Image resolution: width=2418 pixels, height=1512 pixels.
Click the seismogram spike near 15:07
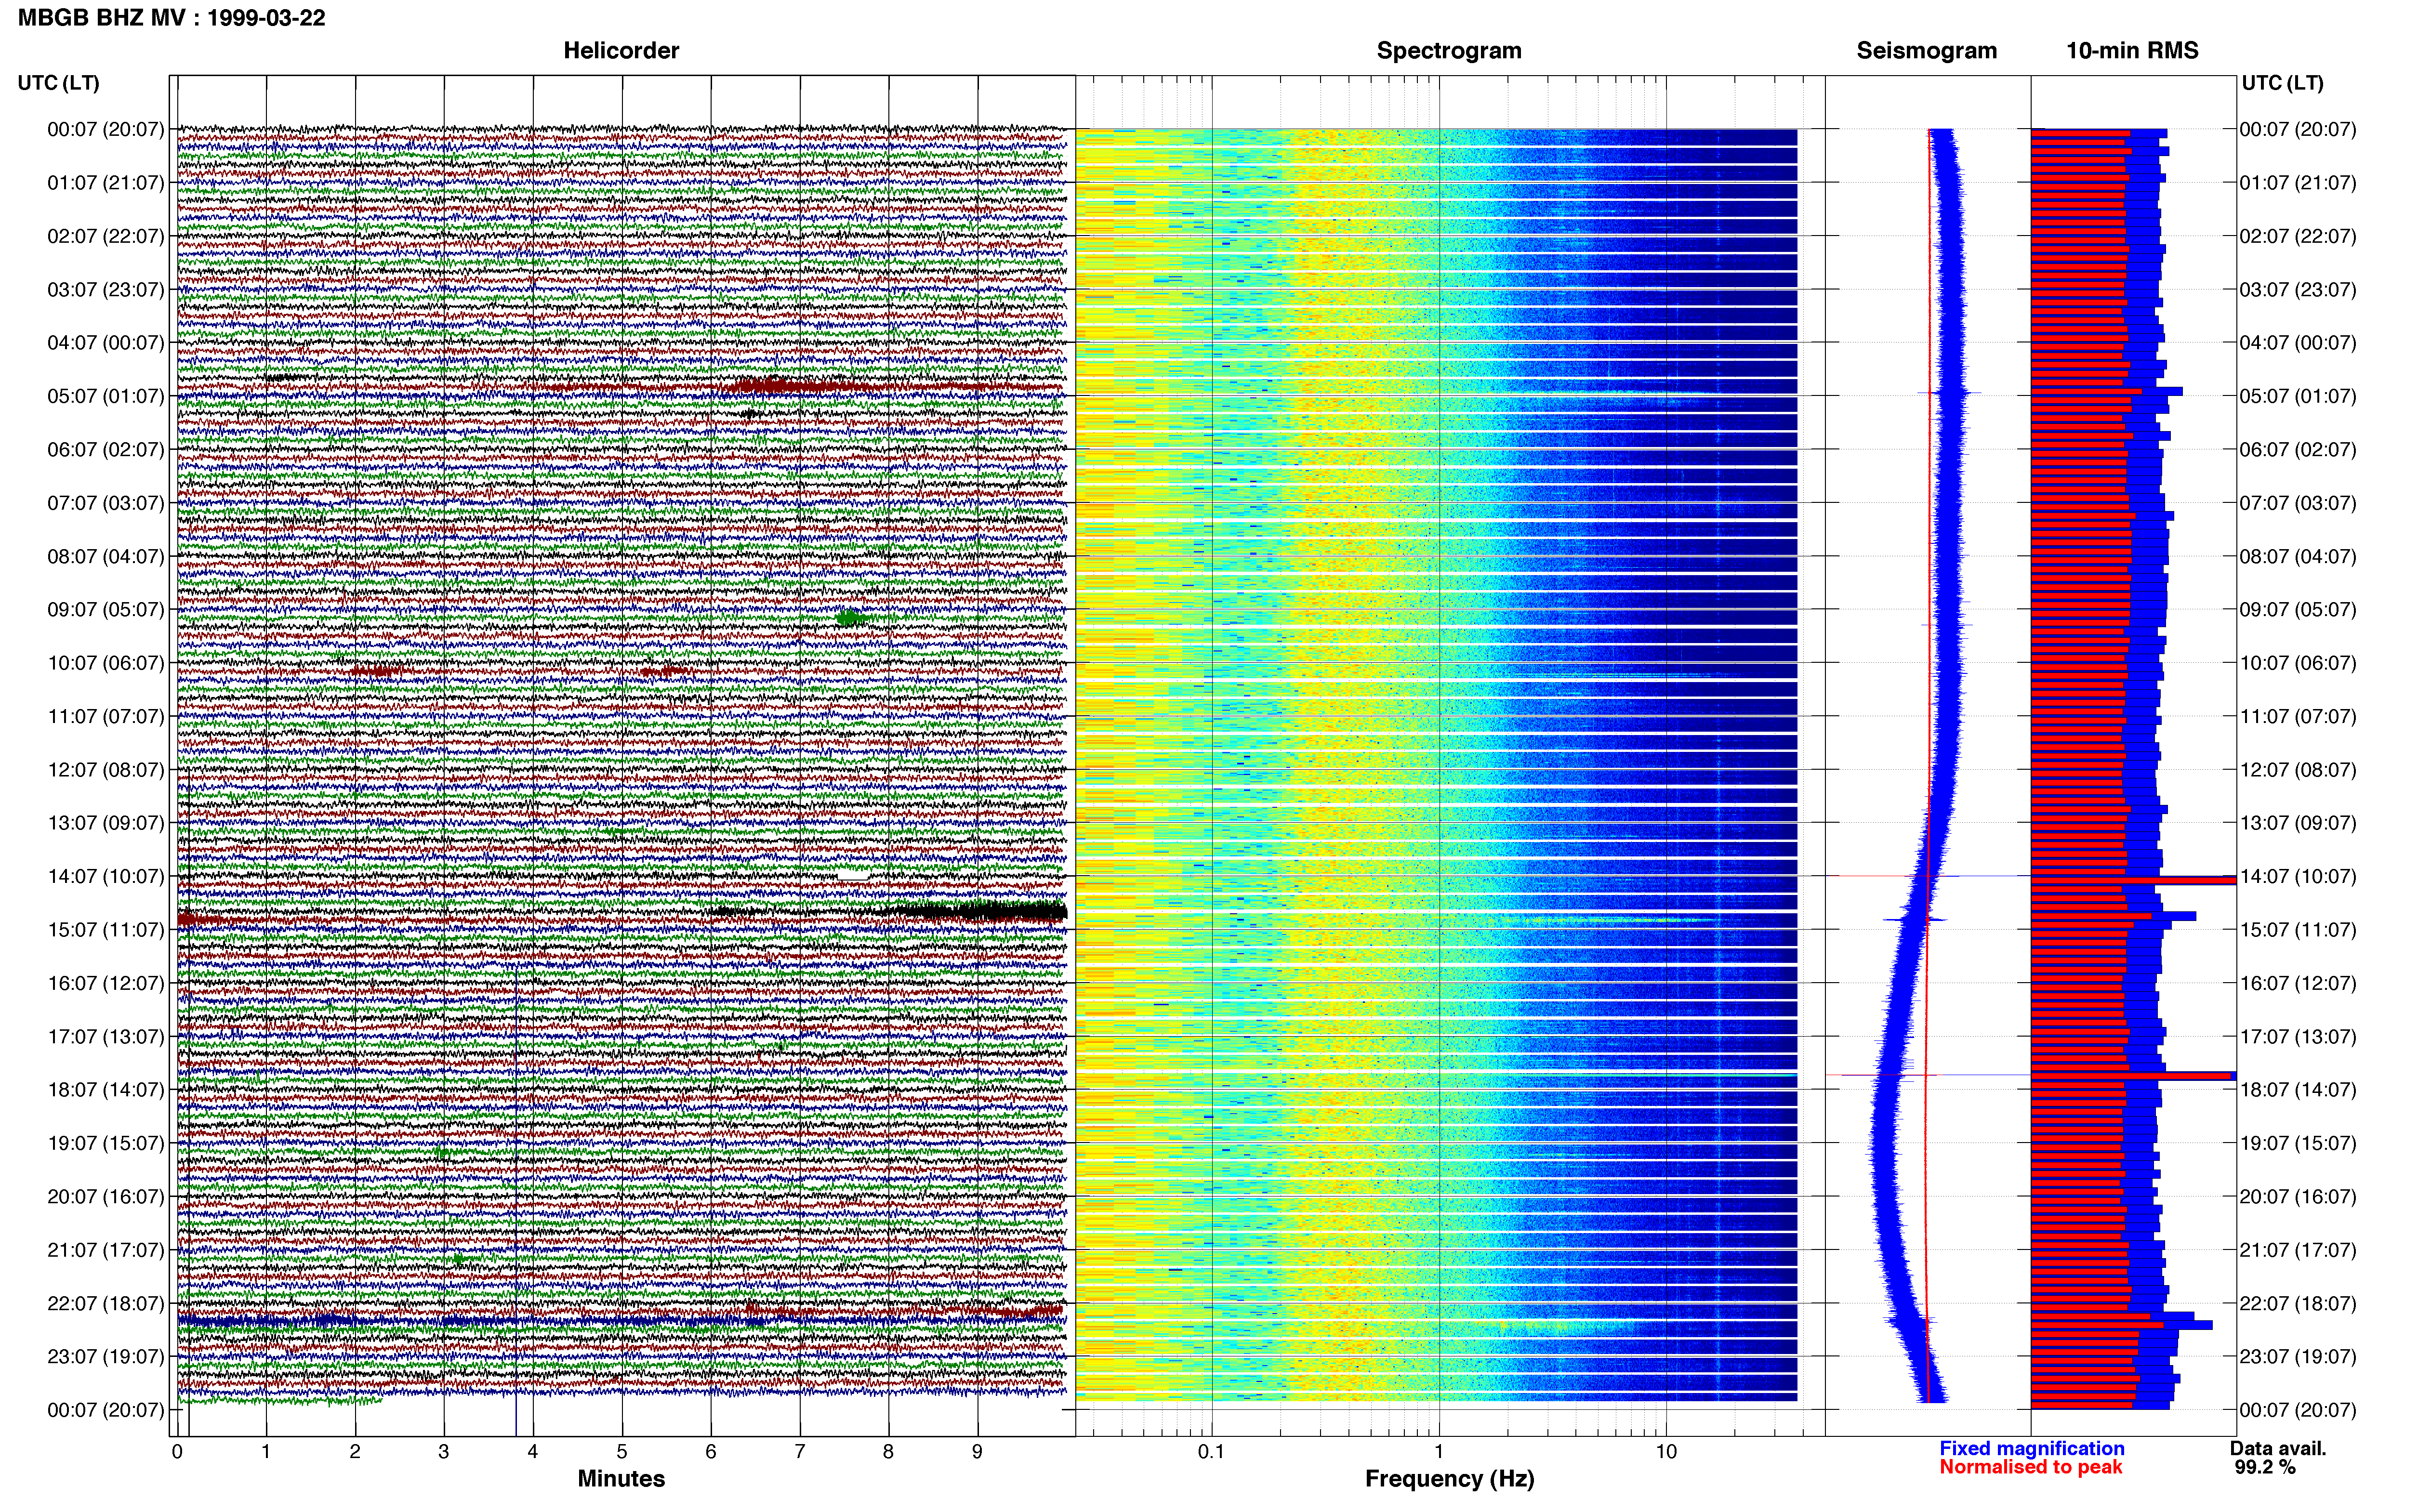tap(1915, 919)
